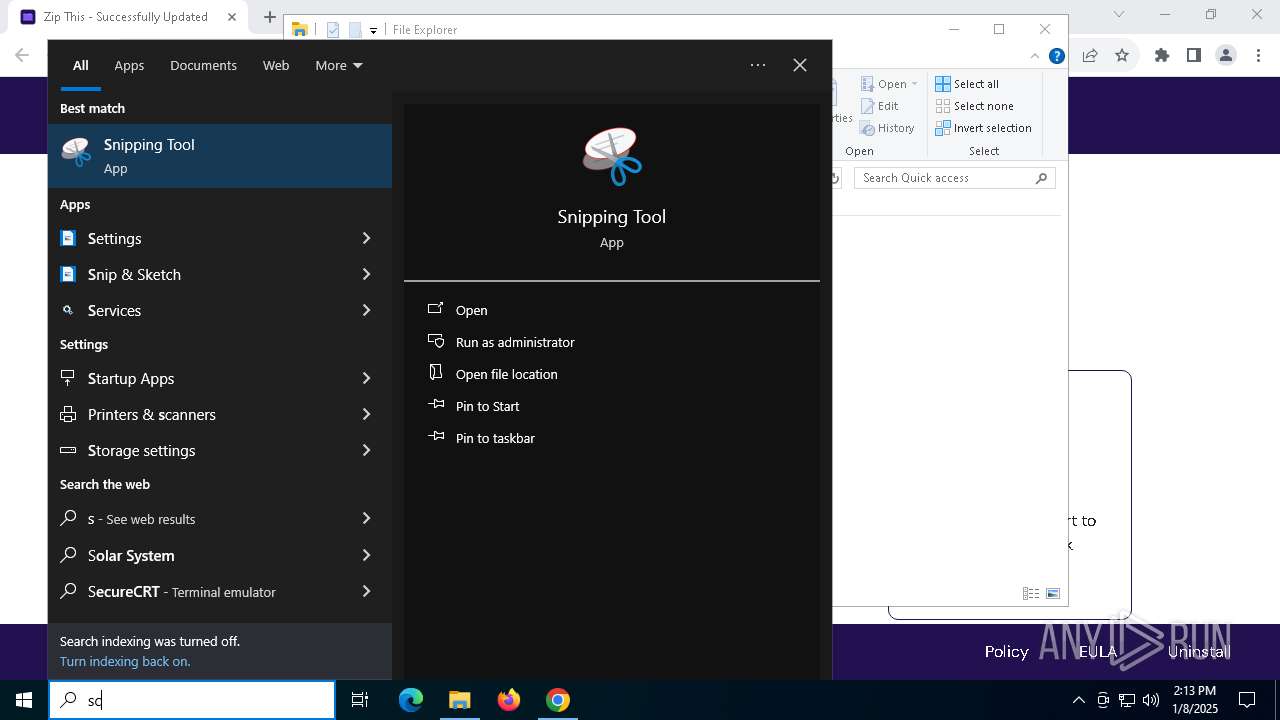
Task: Click Open in Snipping Tool actions
Action: [x=472, y=310]
